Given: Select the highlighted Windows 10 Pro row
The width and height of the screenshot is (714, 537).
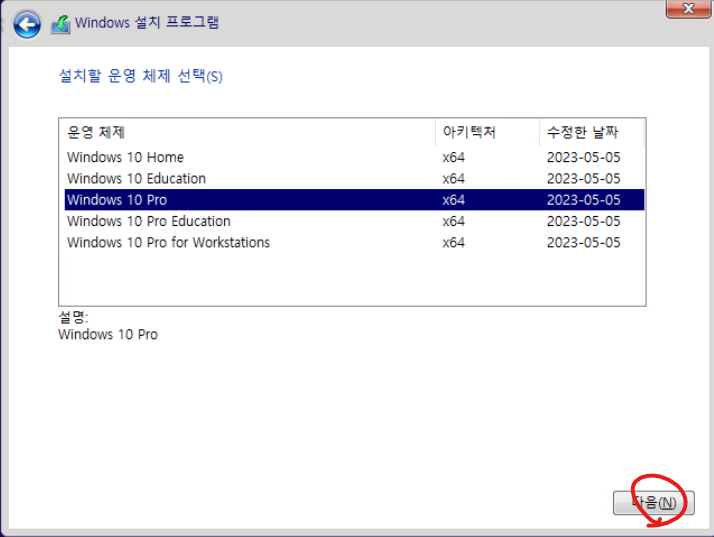Looking at the screenshot, I should [354, 199].
